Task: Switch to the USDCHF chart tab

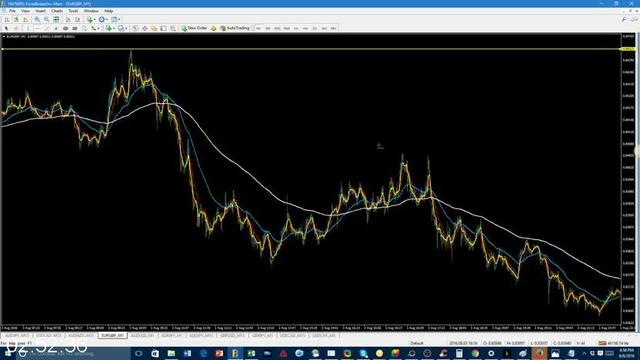Action: (x=324, y=336)
